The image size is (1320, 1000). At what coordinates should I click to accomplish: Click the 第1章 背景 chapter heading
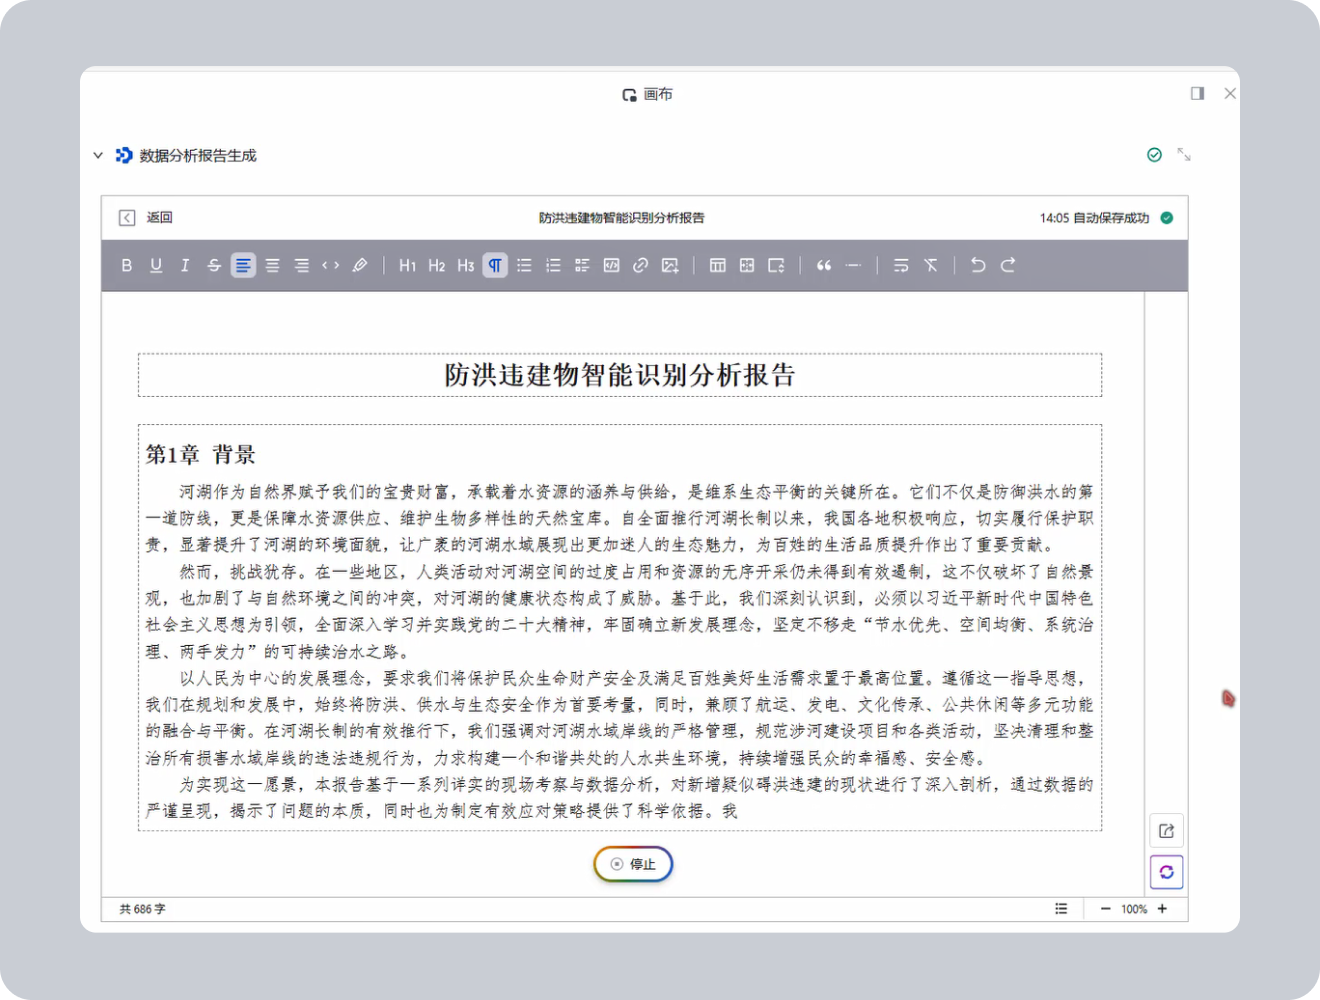click(201, 454)
